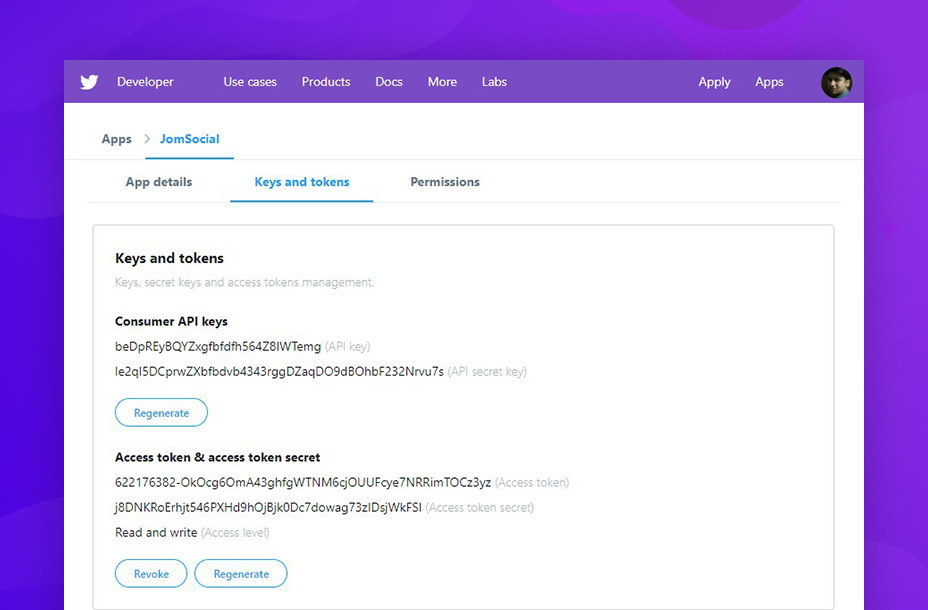Screen dimensions: 928x610
Task: Click the Consumer API keys heading
Action: point(171,321)
